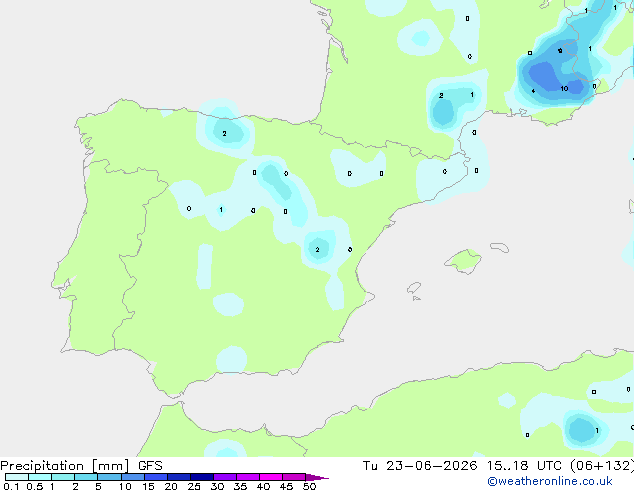Click the '40' legend scale label

(x=263, y=486)
